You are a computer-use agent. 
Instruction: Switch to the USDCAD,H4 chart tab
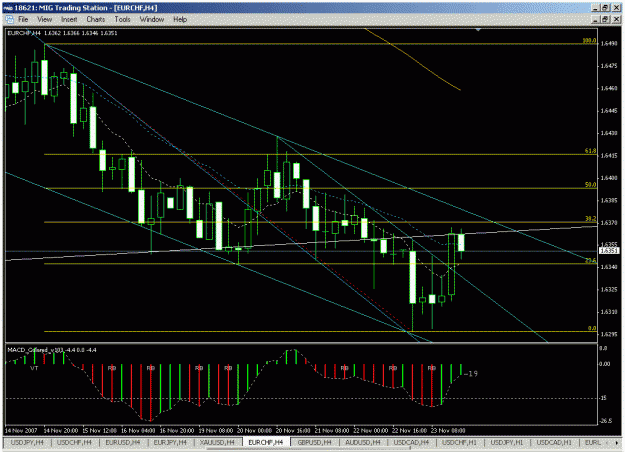(x=411, y=442)
